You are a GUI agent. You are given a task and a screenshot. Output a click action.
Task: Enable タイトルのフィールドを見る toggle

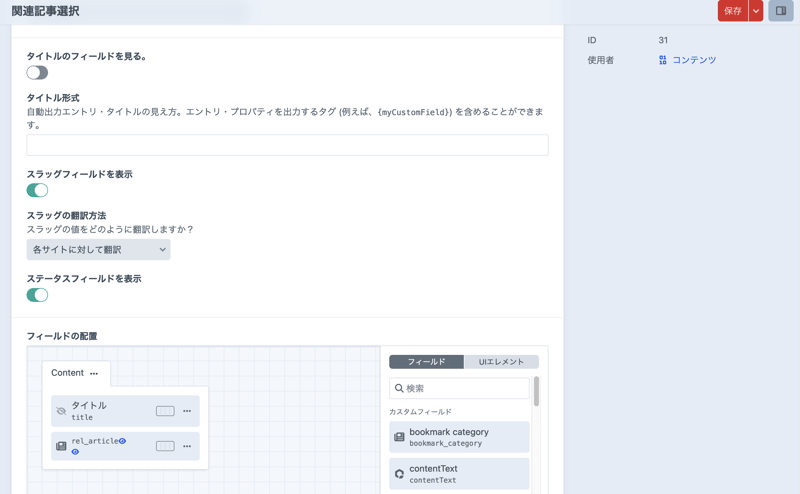tap(37, 73)
